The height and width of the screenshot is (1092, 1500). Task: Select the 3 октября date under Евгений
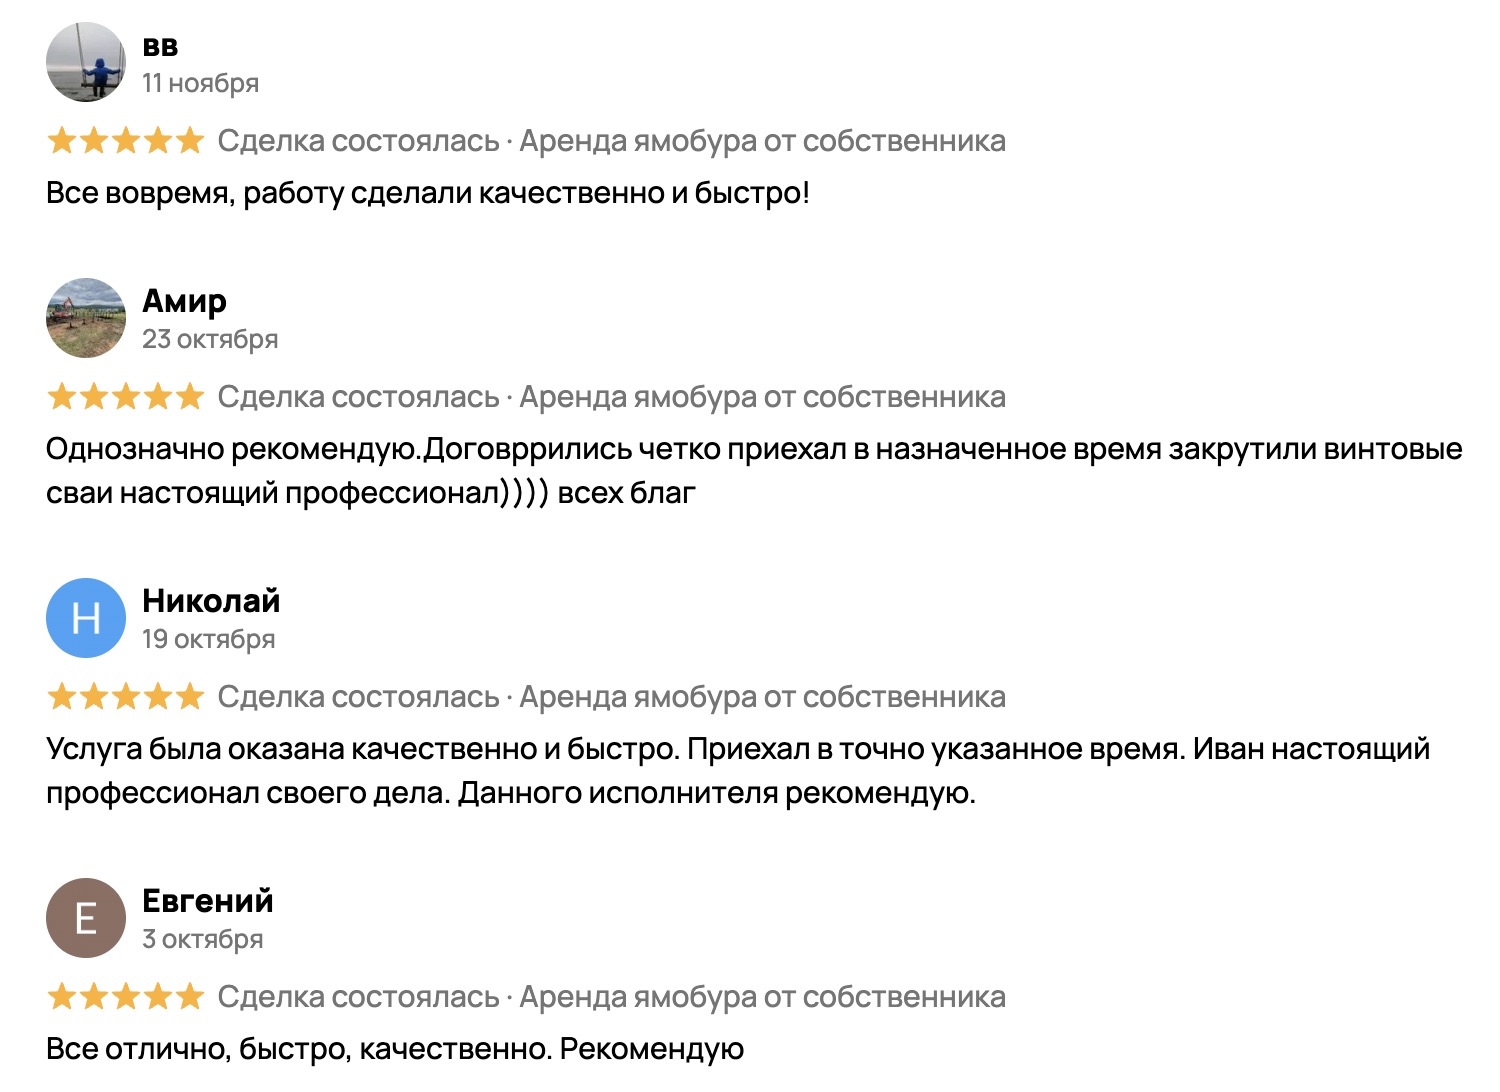coord(203,940)
